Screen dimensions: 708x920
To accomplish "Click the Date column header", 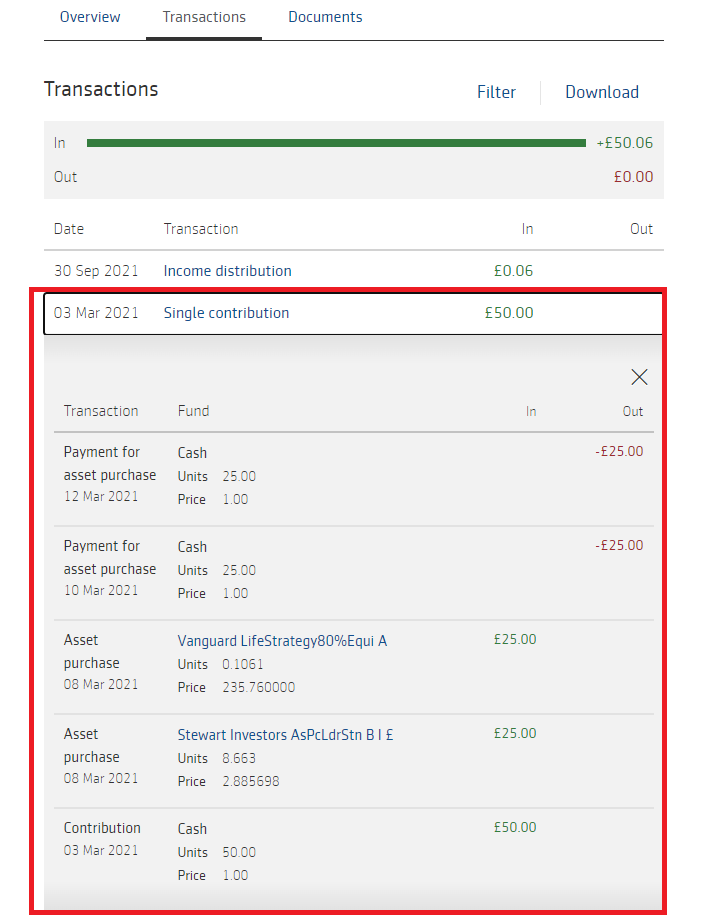I will 69,229.
